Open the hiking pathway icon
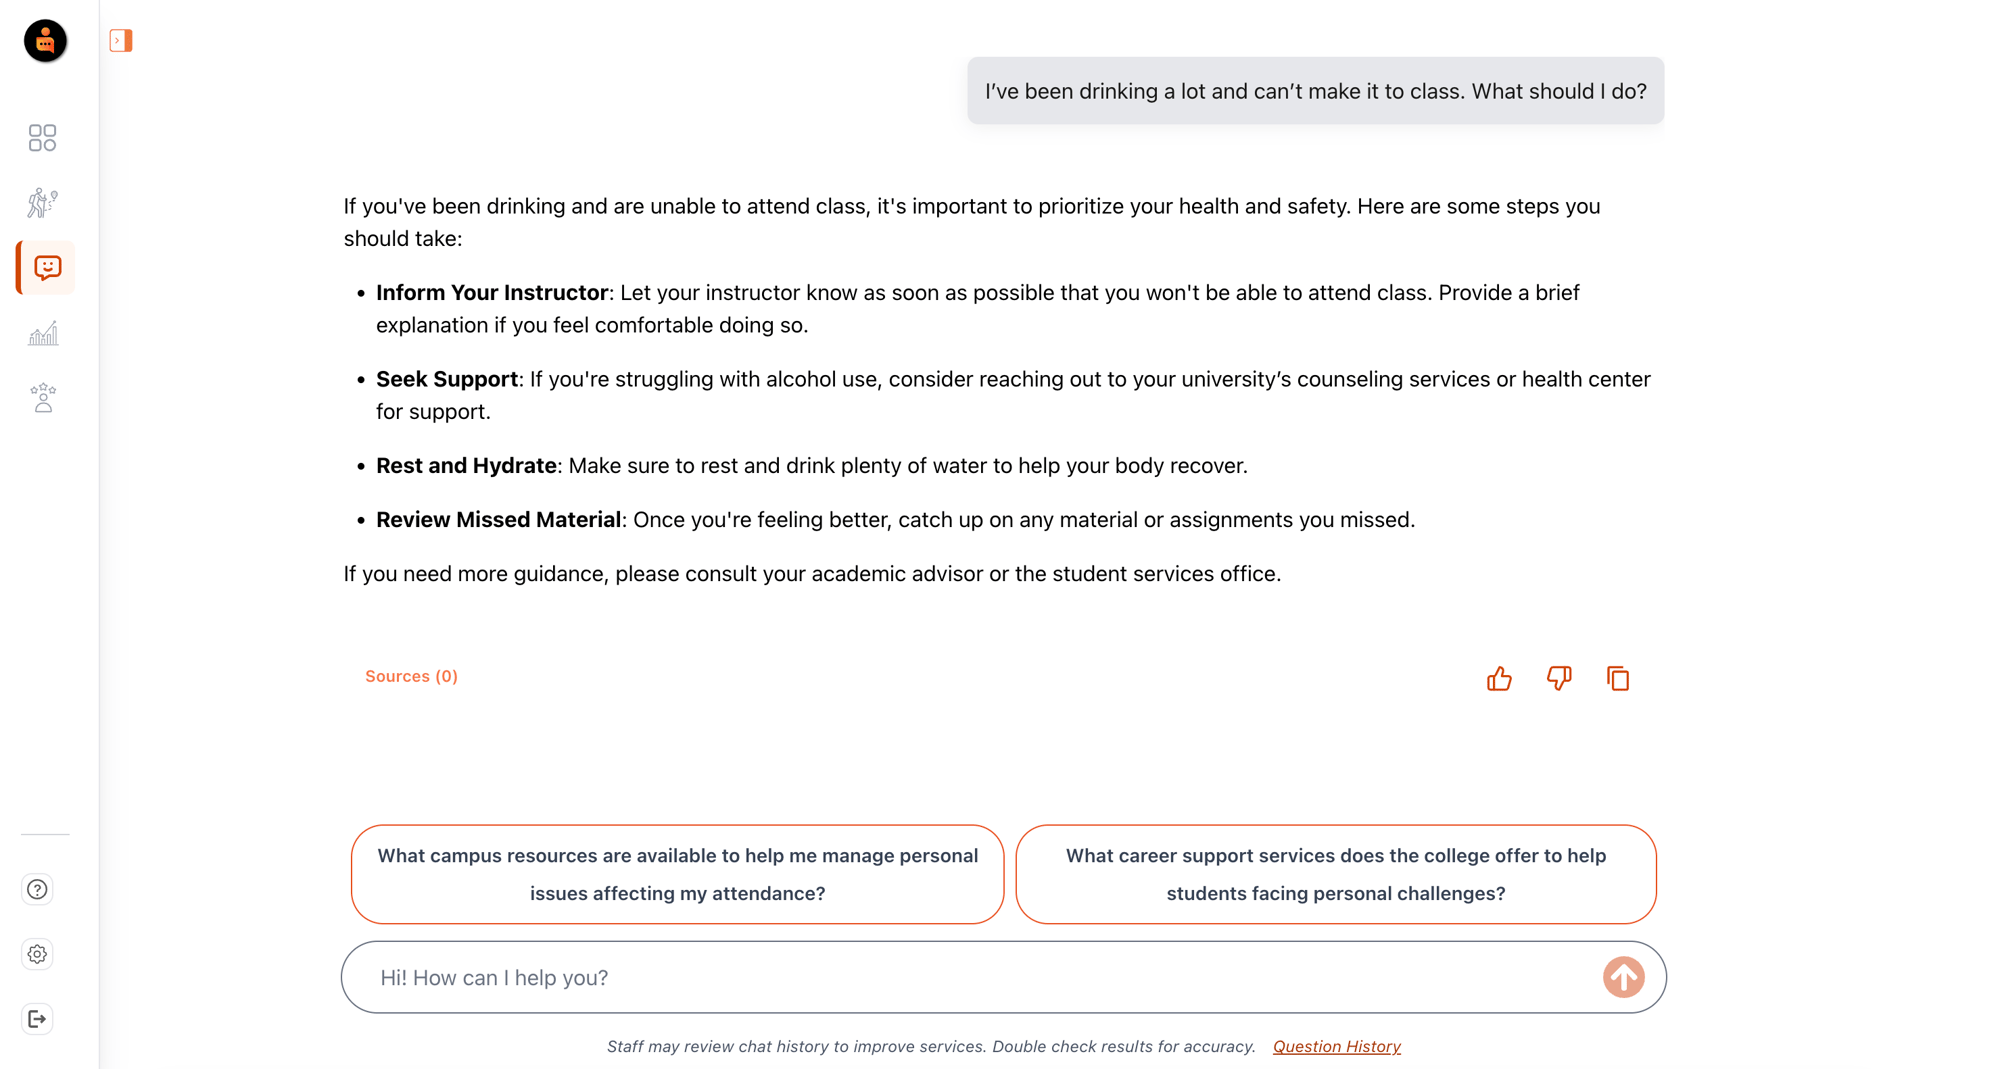Screen dimensions: 2000x1069 tap(43, 203)
